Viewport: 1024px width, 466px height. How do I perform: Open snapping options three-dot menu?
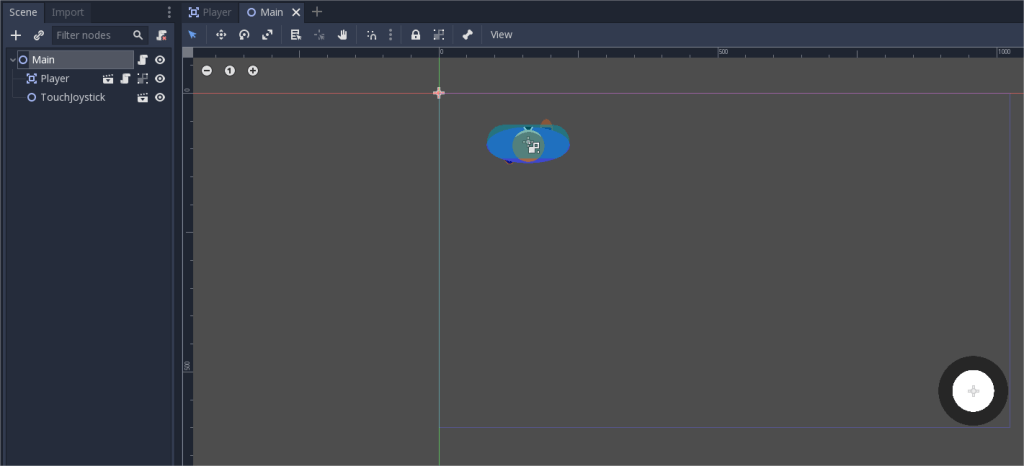point(390,35)
